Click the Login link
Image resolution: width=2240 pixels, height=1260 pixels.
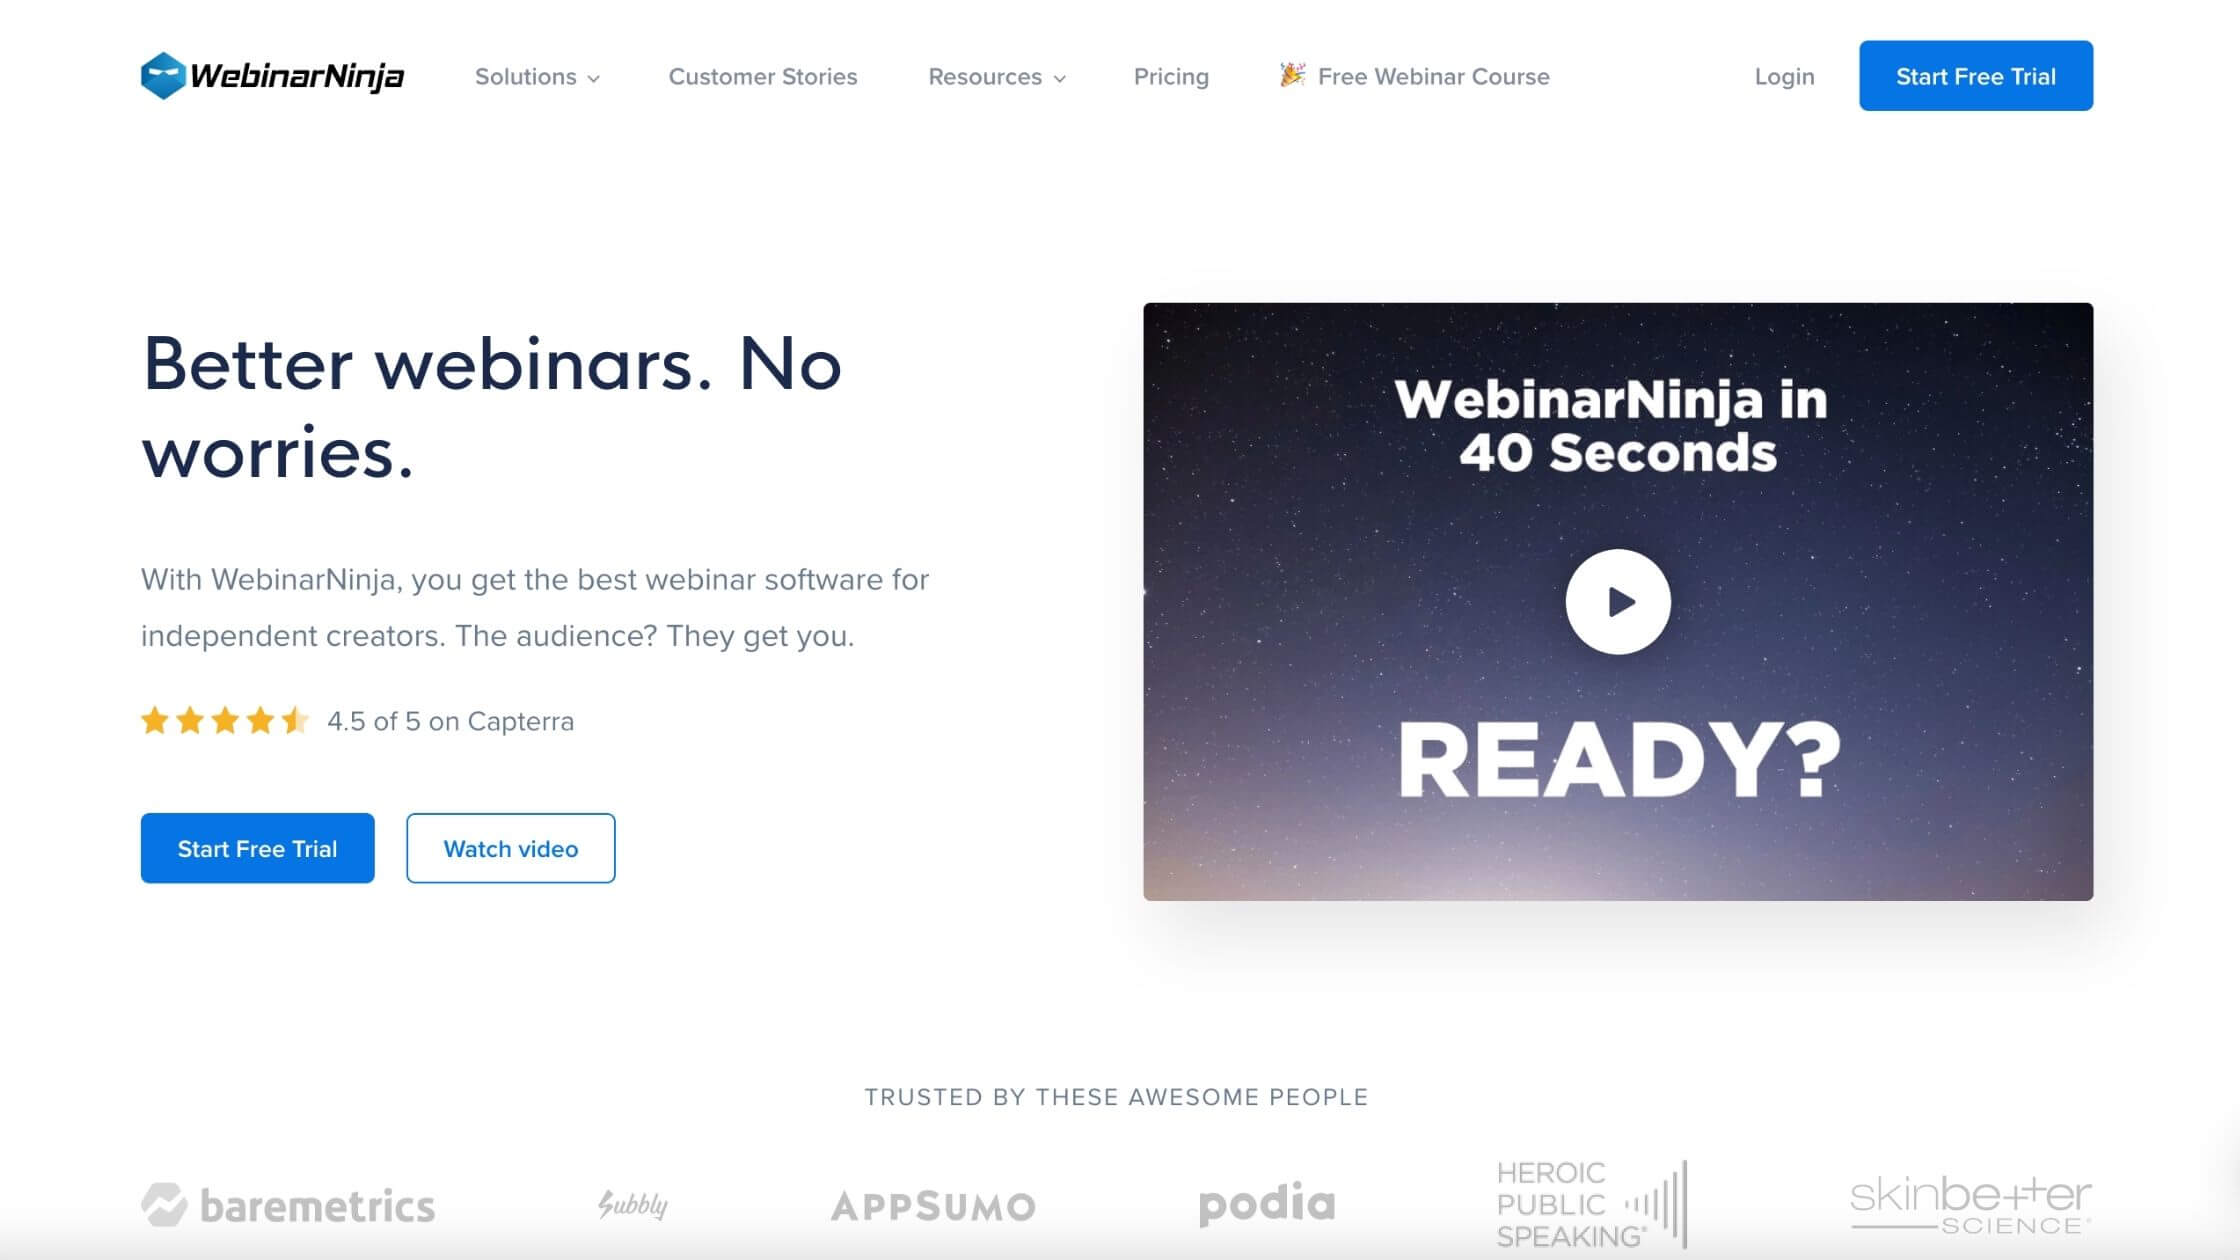(1785, 75)
